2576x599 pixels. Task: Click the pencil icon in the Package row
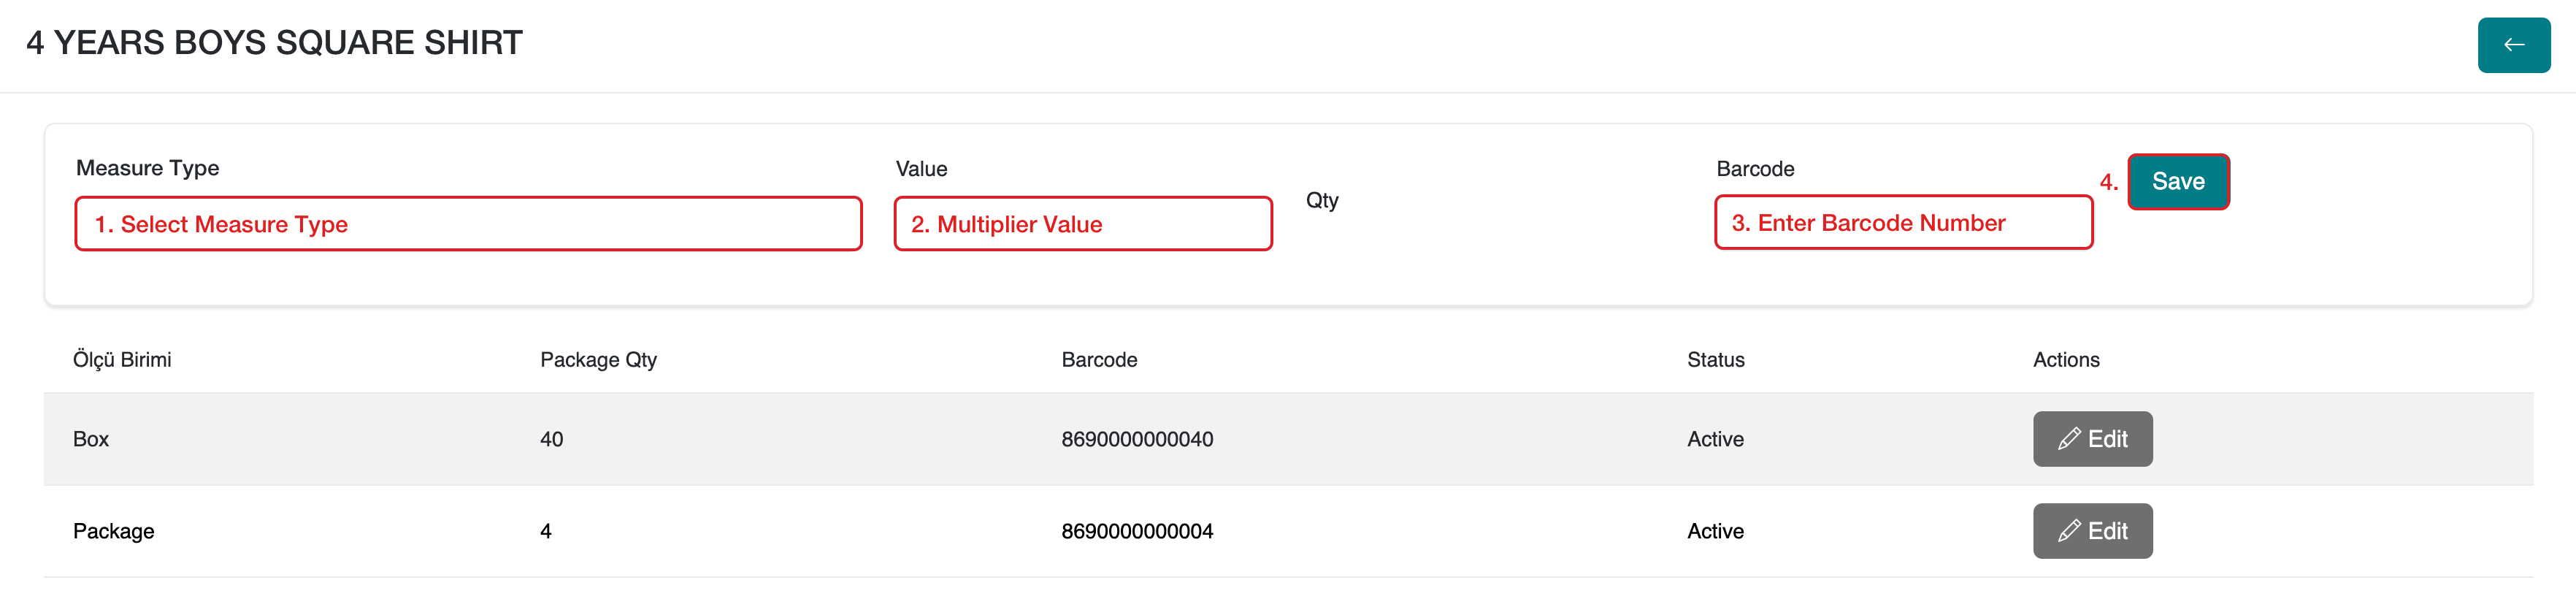2069,531
